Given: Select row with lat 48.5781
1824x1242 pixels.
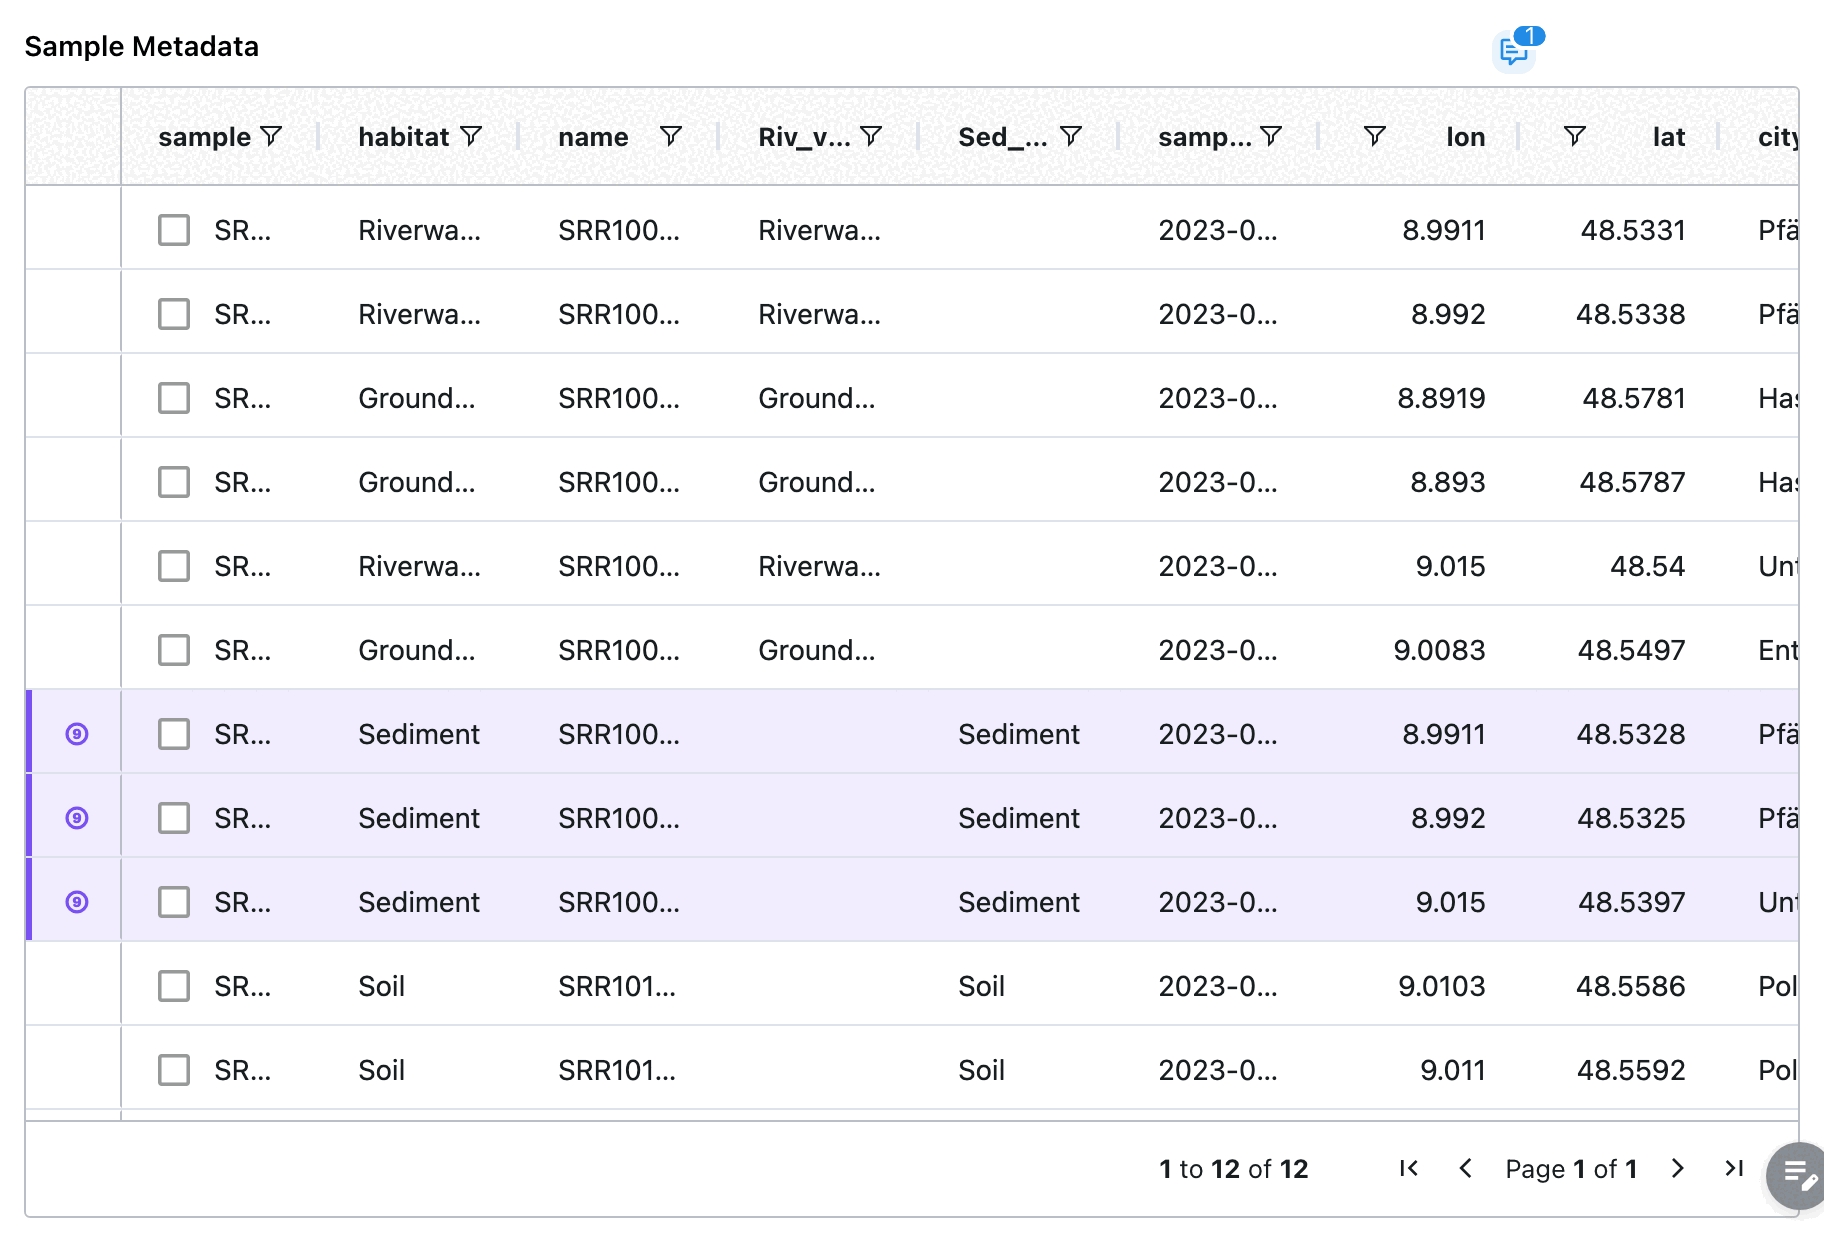Looking at the screenshot, I should point(174,398).
